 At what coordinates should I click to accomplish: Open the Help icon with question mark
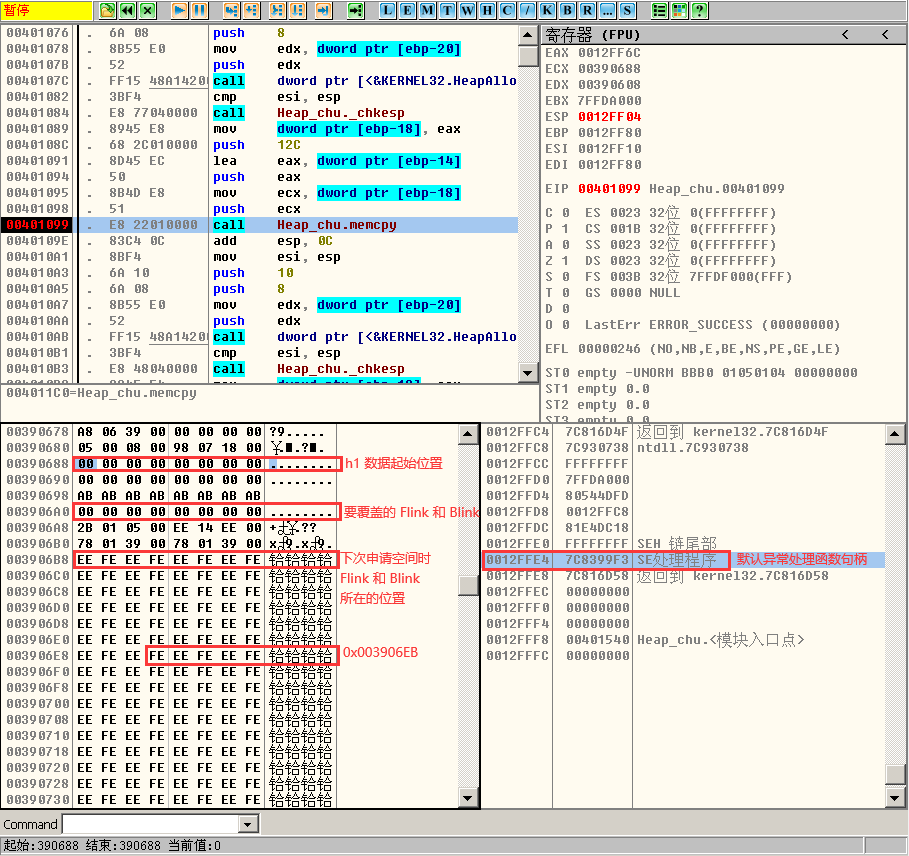point(699,10)
